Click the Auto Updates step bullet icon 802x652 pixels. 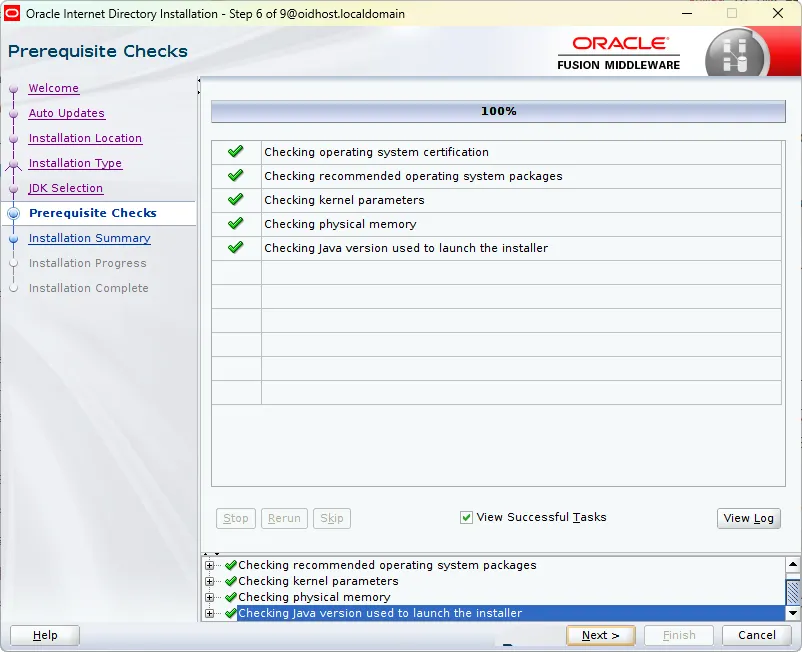[x=14, y=114]
